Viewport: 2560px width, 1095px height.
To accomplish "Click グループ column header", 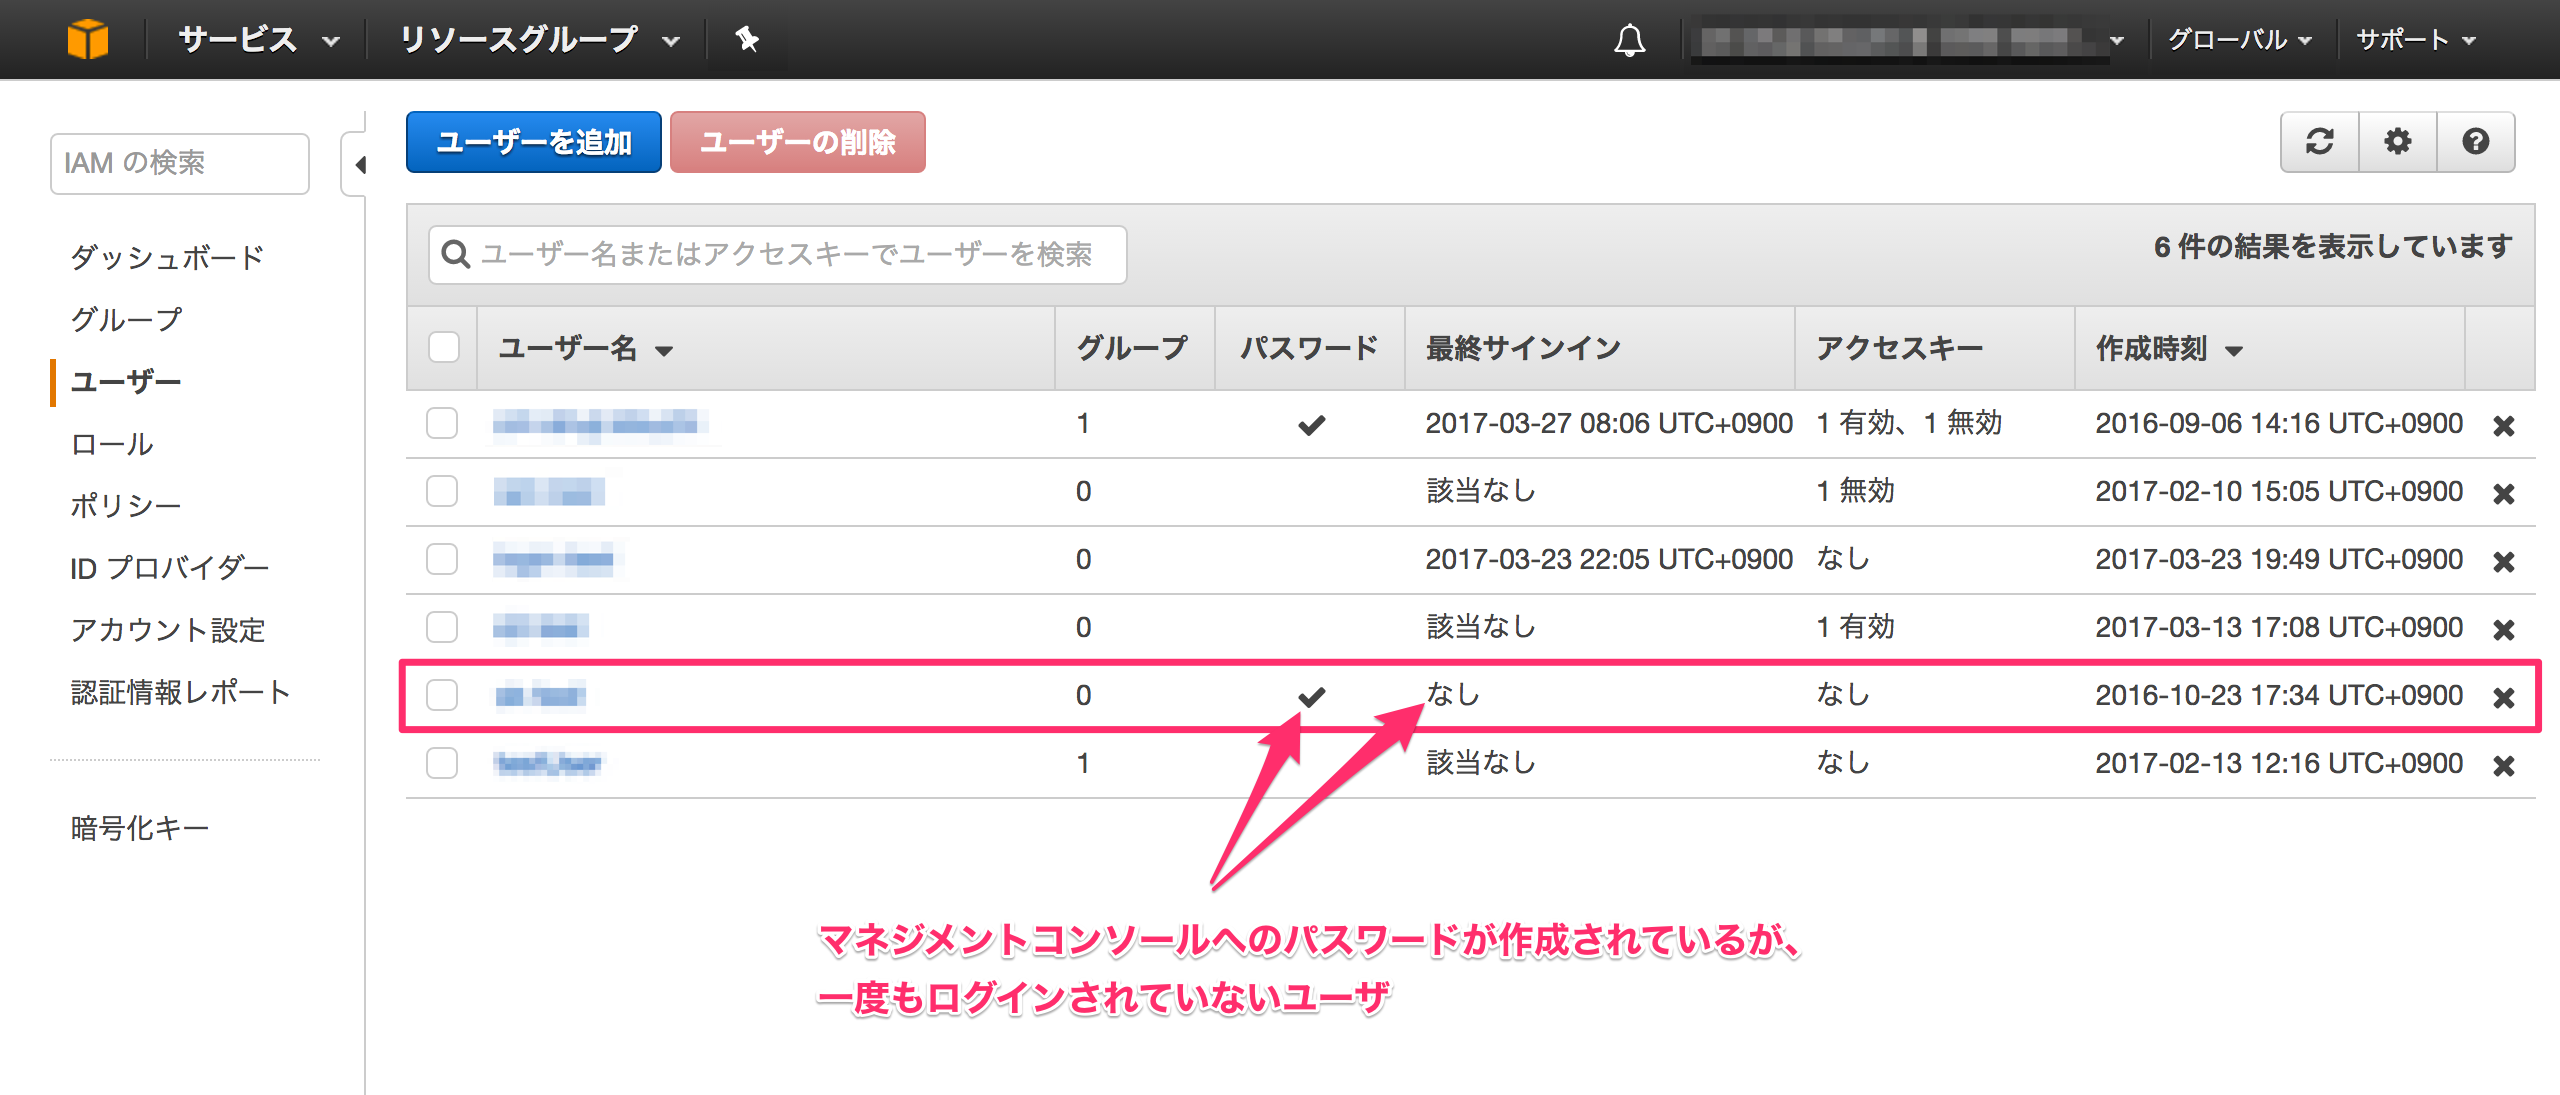I will pyautogui.click(x=1132, y=347).
